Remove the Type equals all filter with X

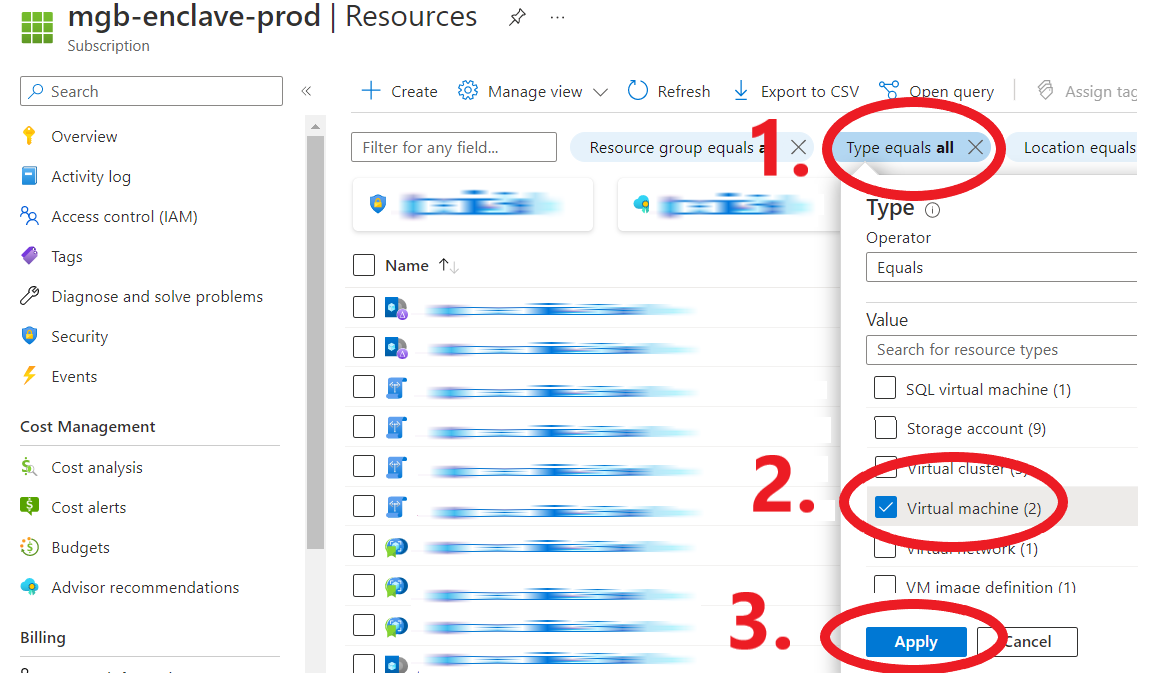[976, 148]
